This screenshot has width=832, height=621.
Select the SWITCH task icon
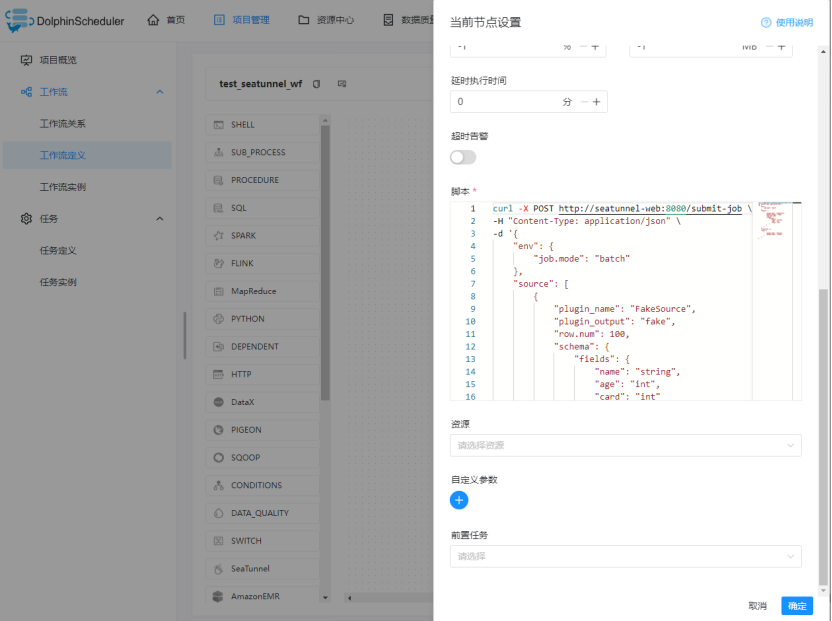click(x=219, y=541)
